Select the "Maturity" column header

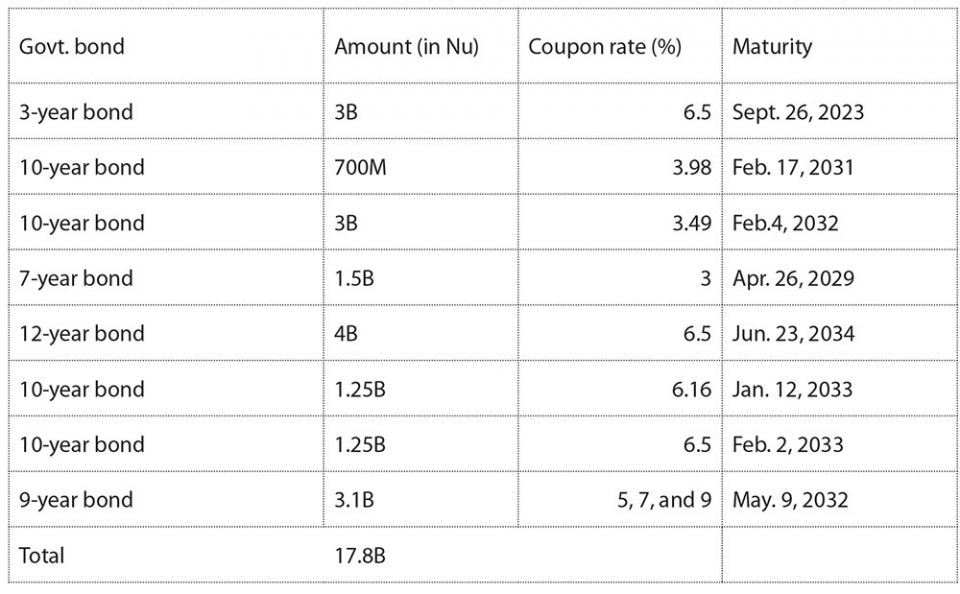click(772, 47)
